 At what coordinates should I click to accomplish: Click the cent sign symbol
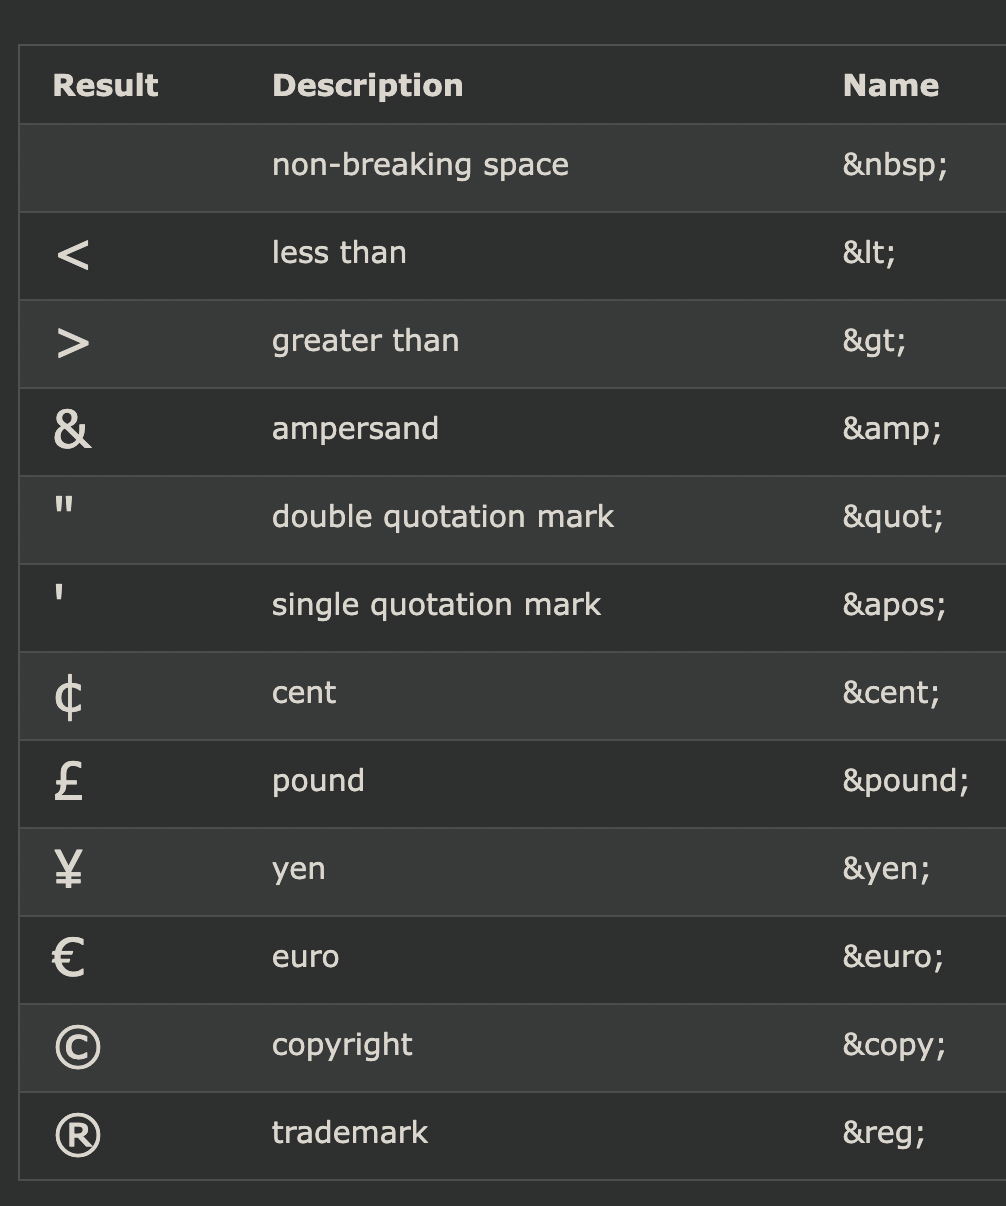pyautogui.click(x=68, y=696)
